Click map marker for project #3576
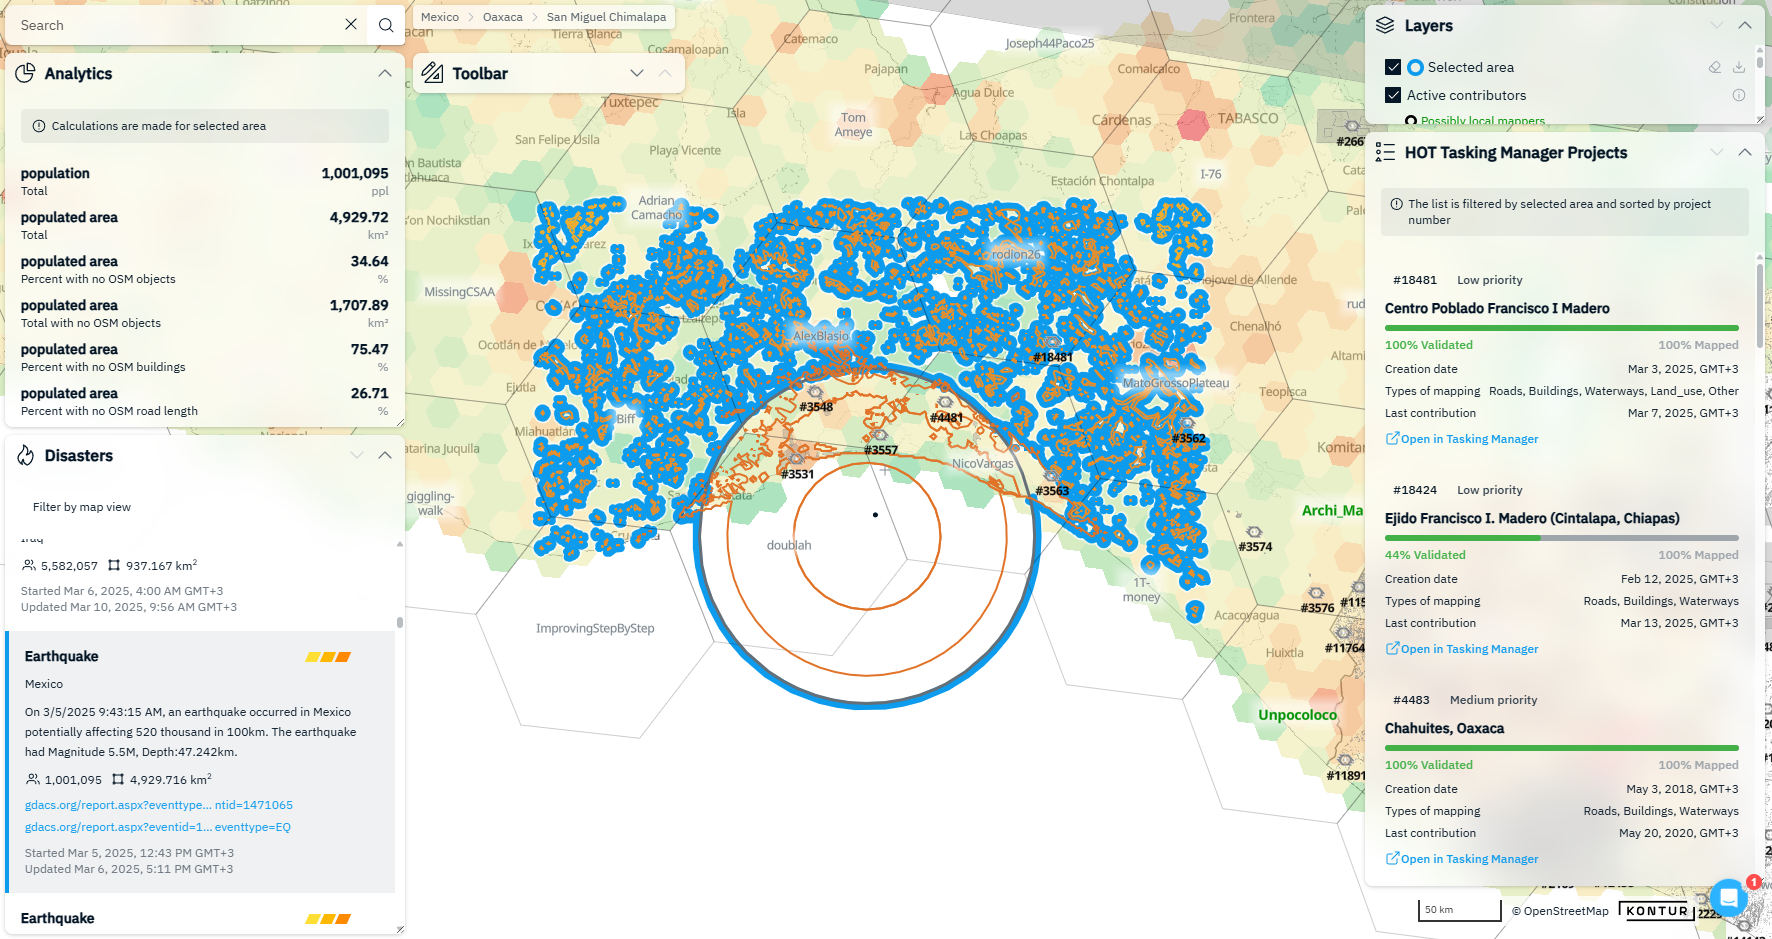This screenshot has width=1772, height=939. 1317,593
